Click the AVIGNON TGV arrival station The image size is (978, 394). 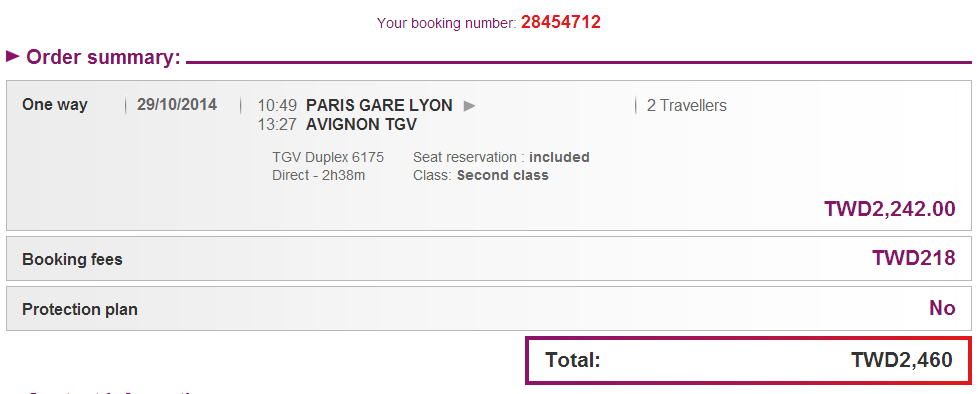tap(361, 125)
